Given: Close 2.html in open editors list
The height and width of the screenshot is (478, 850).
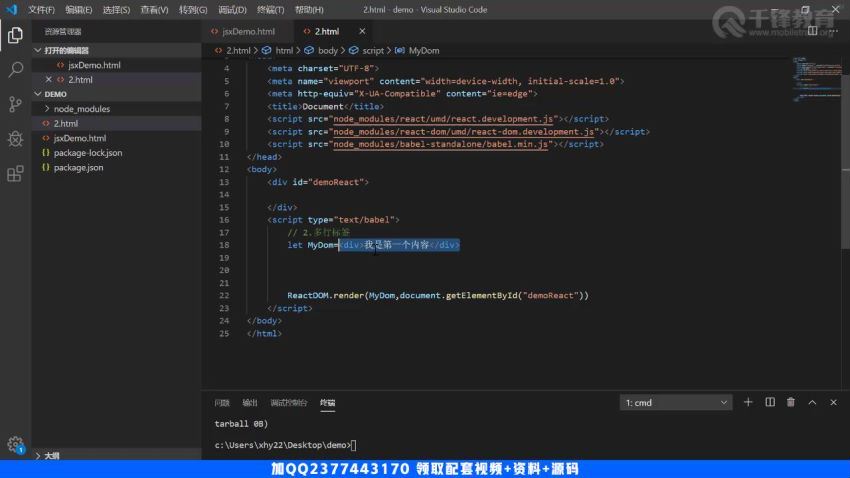Looking at the screenshot, I should click(49, 80).
